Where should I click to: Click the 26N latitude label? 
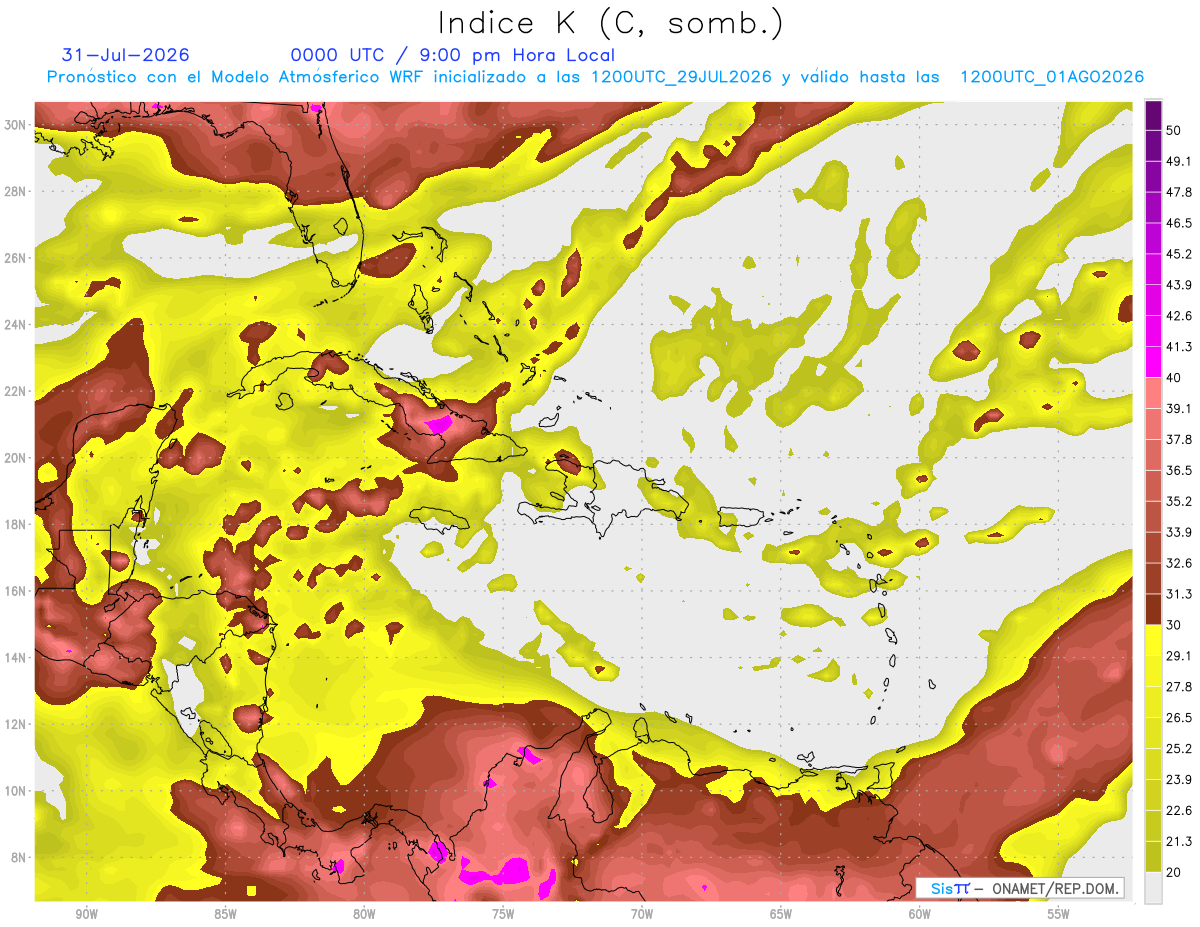pos(17,258)
